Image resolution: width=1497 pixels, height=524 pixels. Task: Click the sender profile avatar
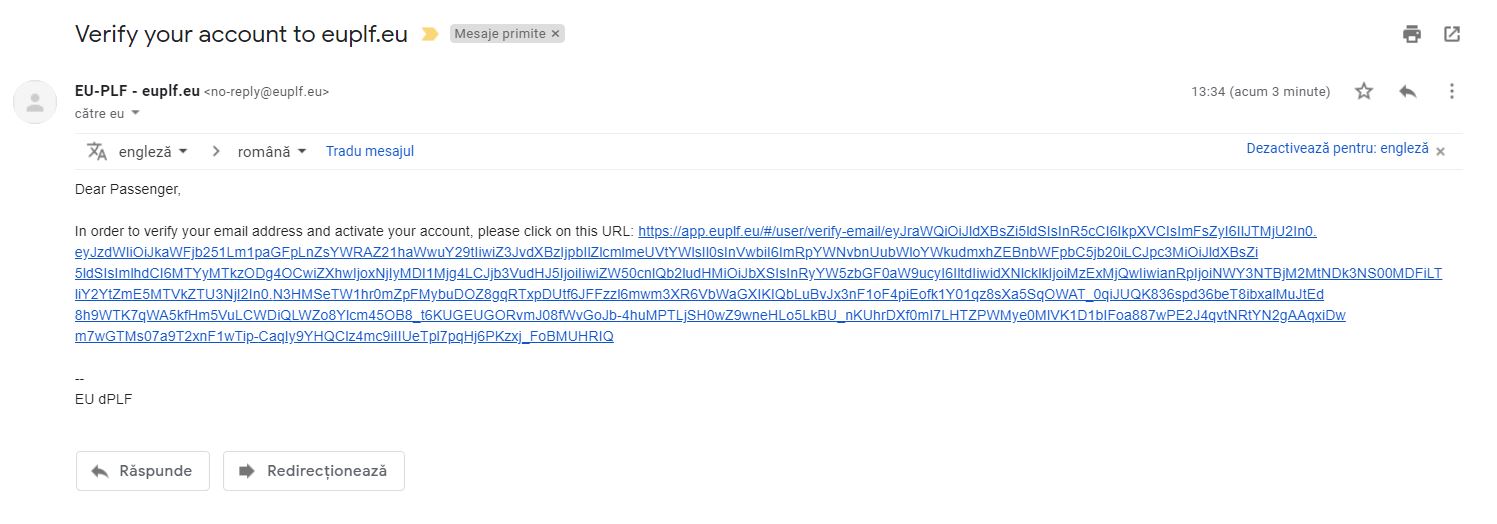point(35,101)
